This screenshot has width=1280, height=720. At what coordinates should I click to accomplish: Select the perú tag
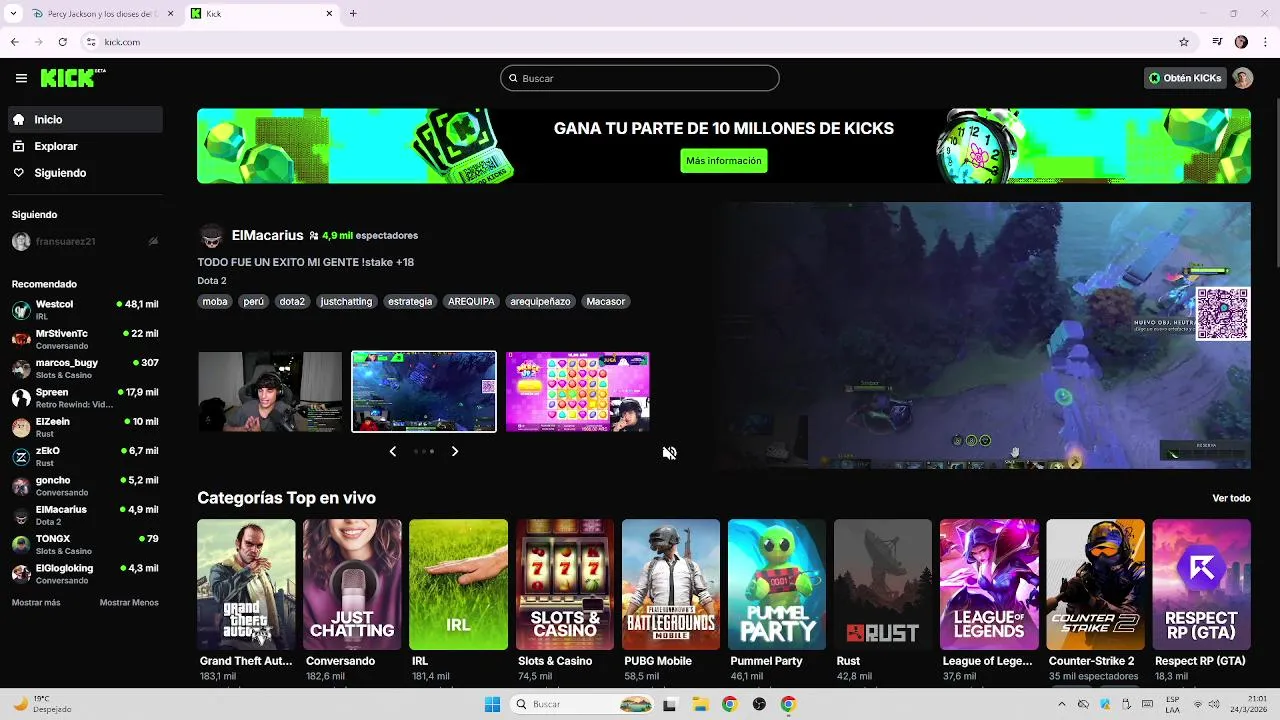click(254, 301)
